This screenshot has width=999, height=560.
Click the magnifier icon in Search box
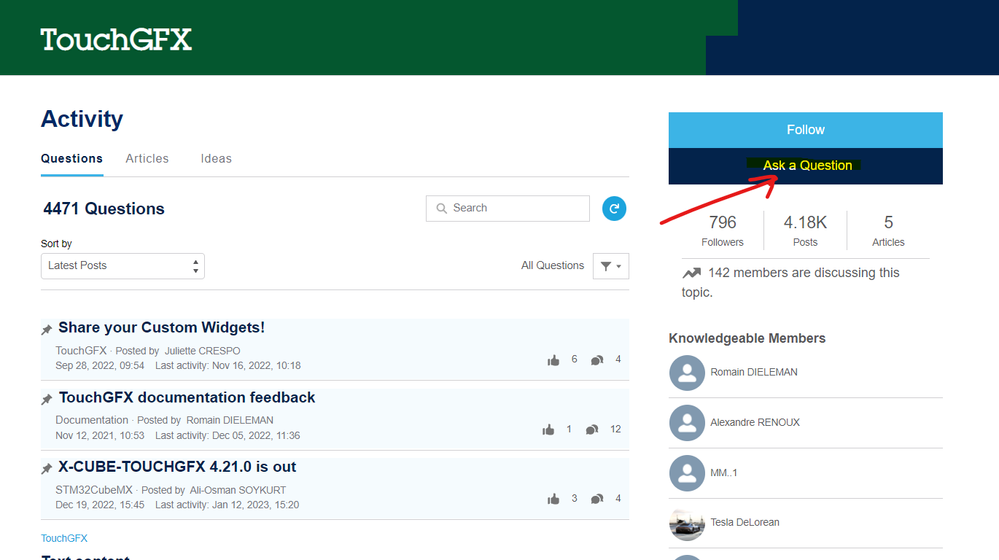point(441,208)
